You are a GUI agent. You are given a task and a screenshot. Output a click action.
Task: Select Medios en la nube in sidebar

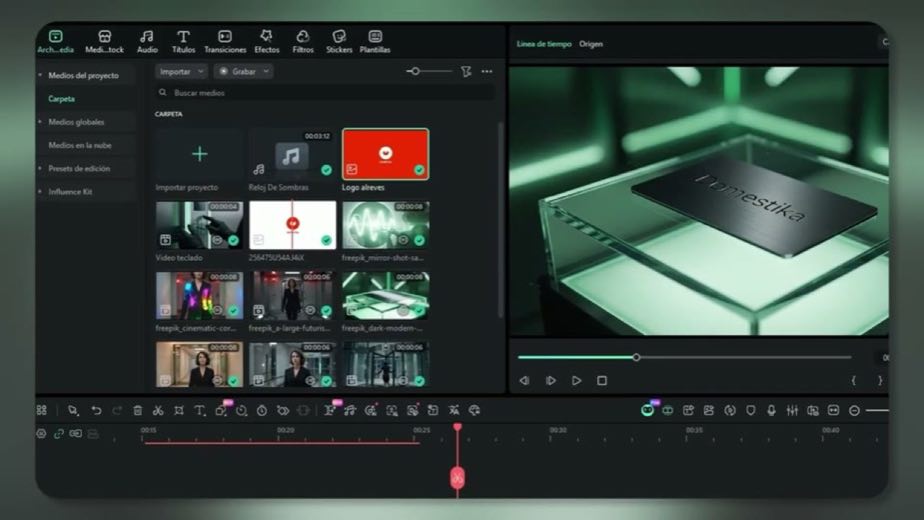[x=80, y=145]
